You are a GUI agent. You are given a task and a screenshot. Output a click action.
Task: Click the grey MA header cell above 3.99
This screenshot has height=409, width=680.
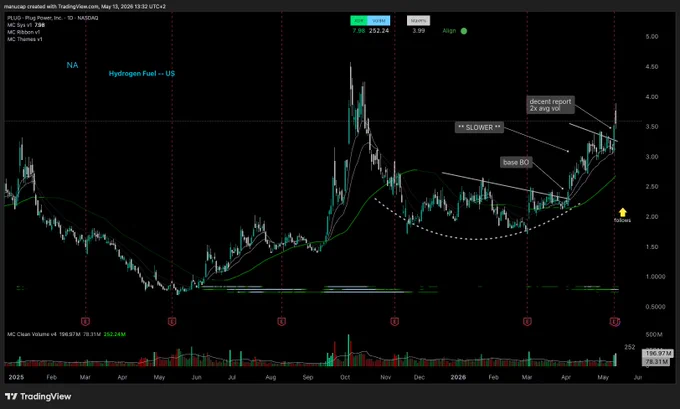click(x=418, y=20)
